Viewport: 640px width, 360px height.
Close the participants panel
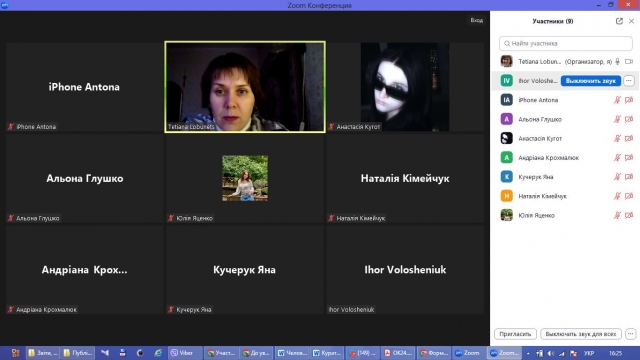631,21
